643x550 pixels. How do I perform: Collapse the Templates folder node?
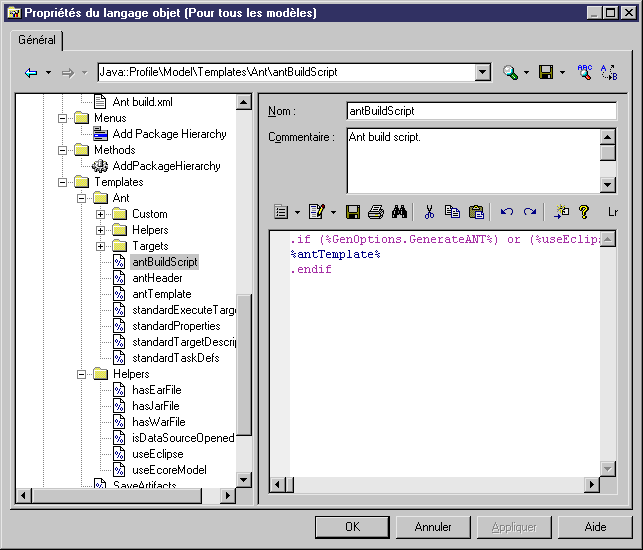pos(64,182)
